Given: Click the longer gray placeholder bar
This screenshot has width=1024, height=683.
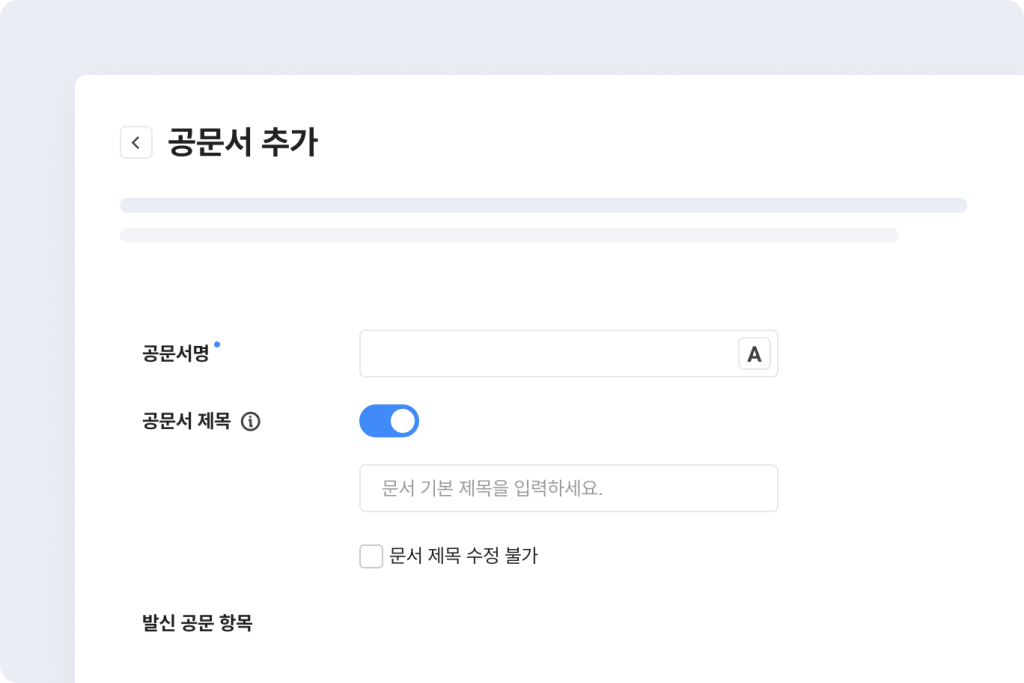Looking at the screenshot, I should tap(543, 205).
